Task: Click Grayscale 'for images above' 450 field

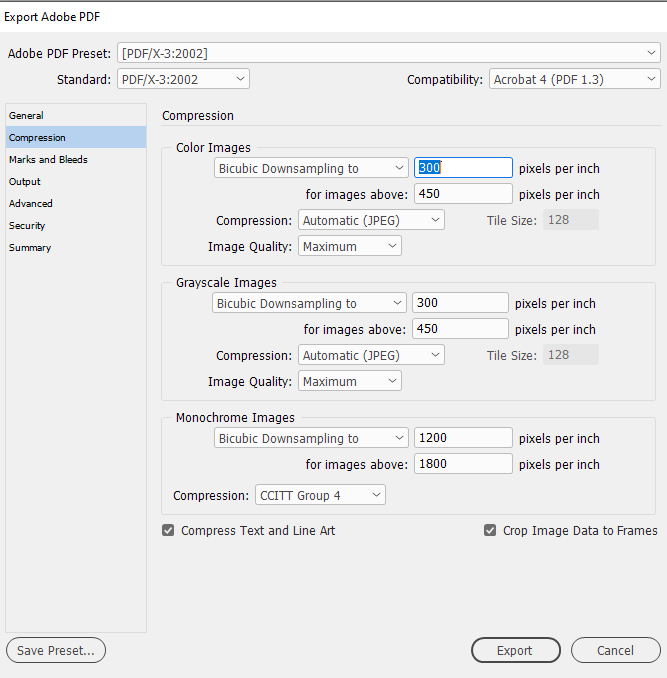Action: pyautogui.click(x=460, y=329)
